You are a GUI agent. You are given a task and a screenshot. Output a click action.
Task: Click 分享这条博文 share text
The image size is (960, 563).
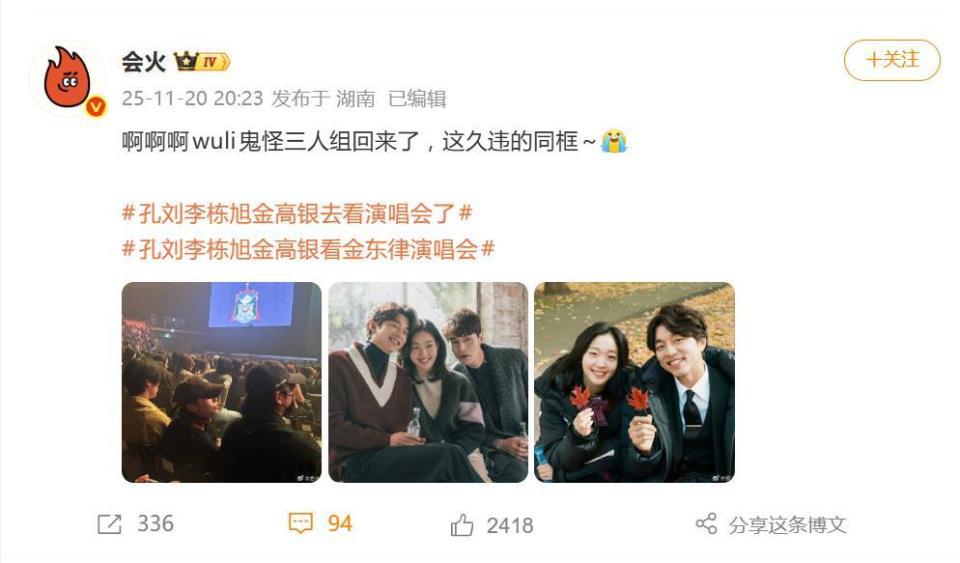tap(787, 524)
